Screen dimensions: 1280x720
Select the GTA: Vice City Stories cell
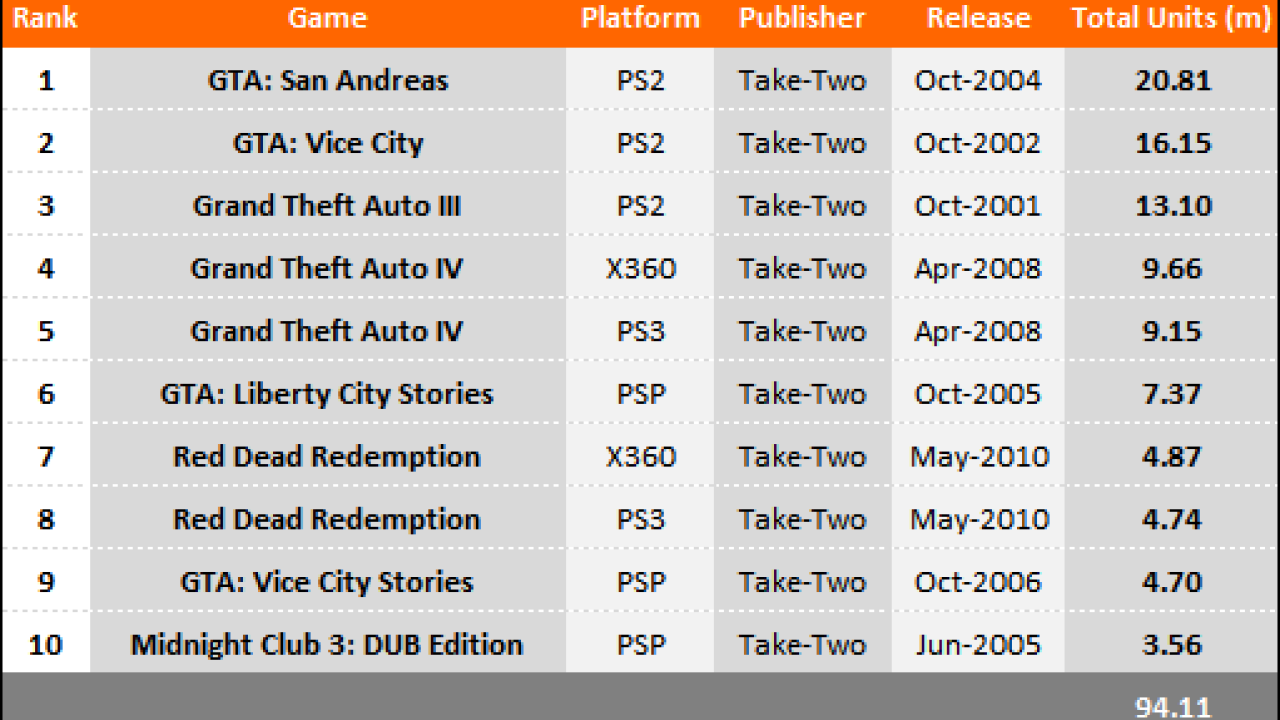(x=327, y=582)
